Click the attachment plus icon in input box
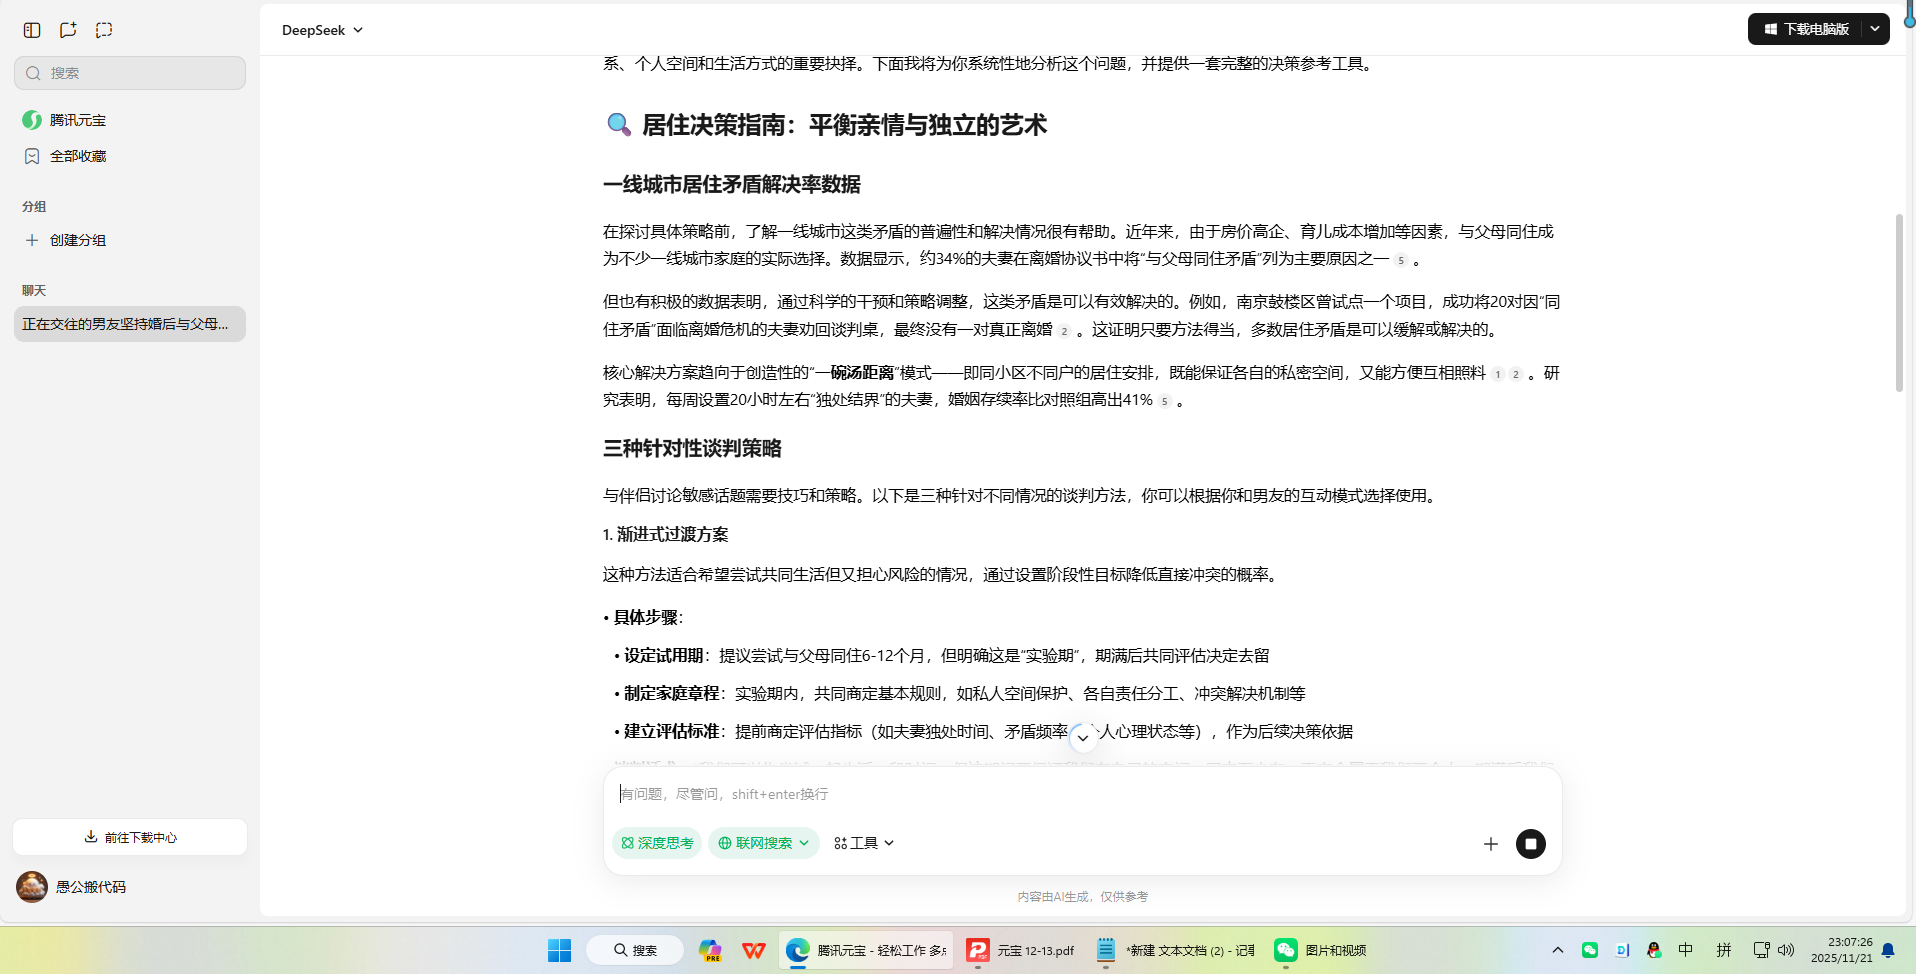 [x=1490, y=843]
